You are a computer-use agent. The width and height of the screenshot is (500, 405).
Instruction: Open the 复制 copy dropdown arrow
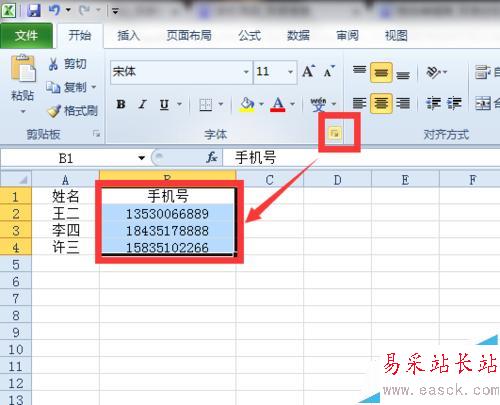coord(94,87)
